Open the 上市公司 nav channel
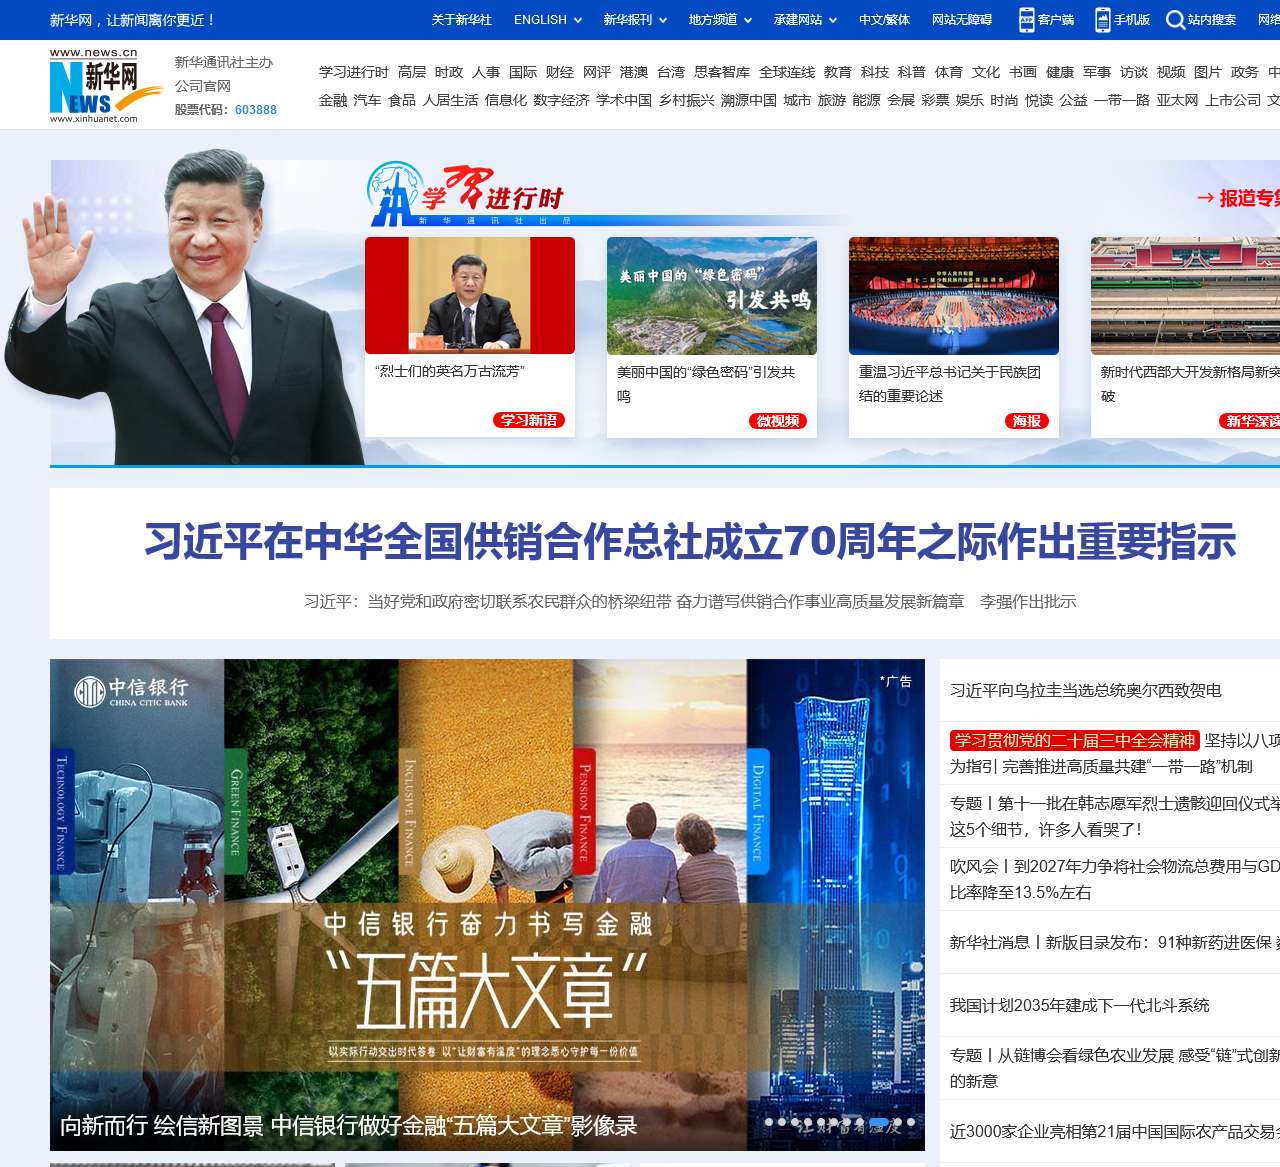1280x1167 pixels. (x=1233, y=100)
